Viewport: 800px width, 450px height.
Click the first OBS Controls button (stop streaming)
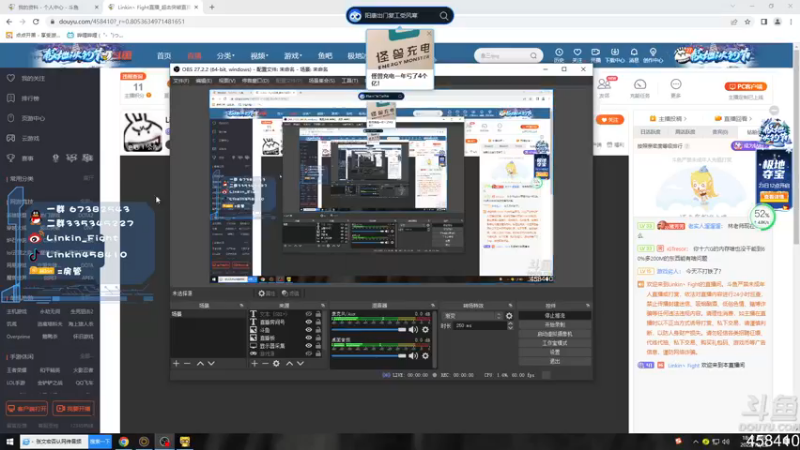[555, 316]
